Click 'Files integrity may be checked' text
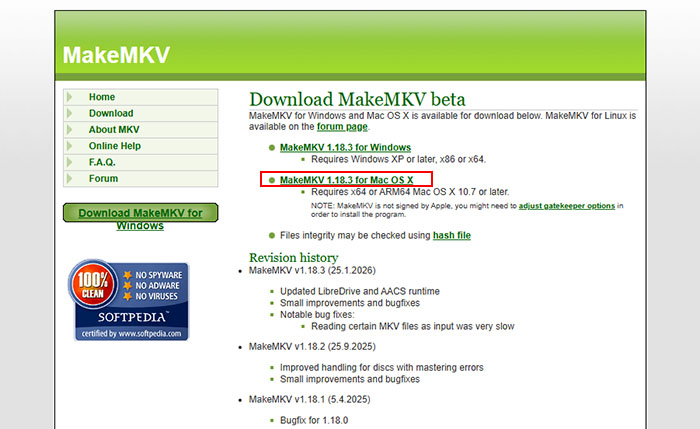Image resolution: width=700 pixels, height=429 pixels. click(x=355, y=235)
